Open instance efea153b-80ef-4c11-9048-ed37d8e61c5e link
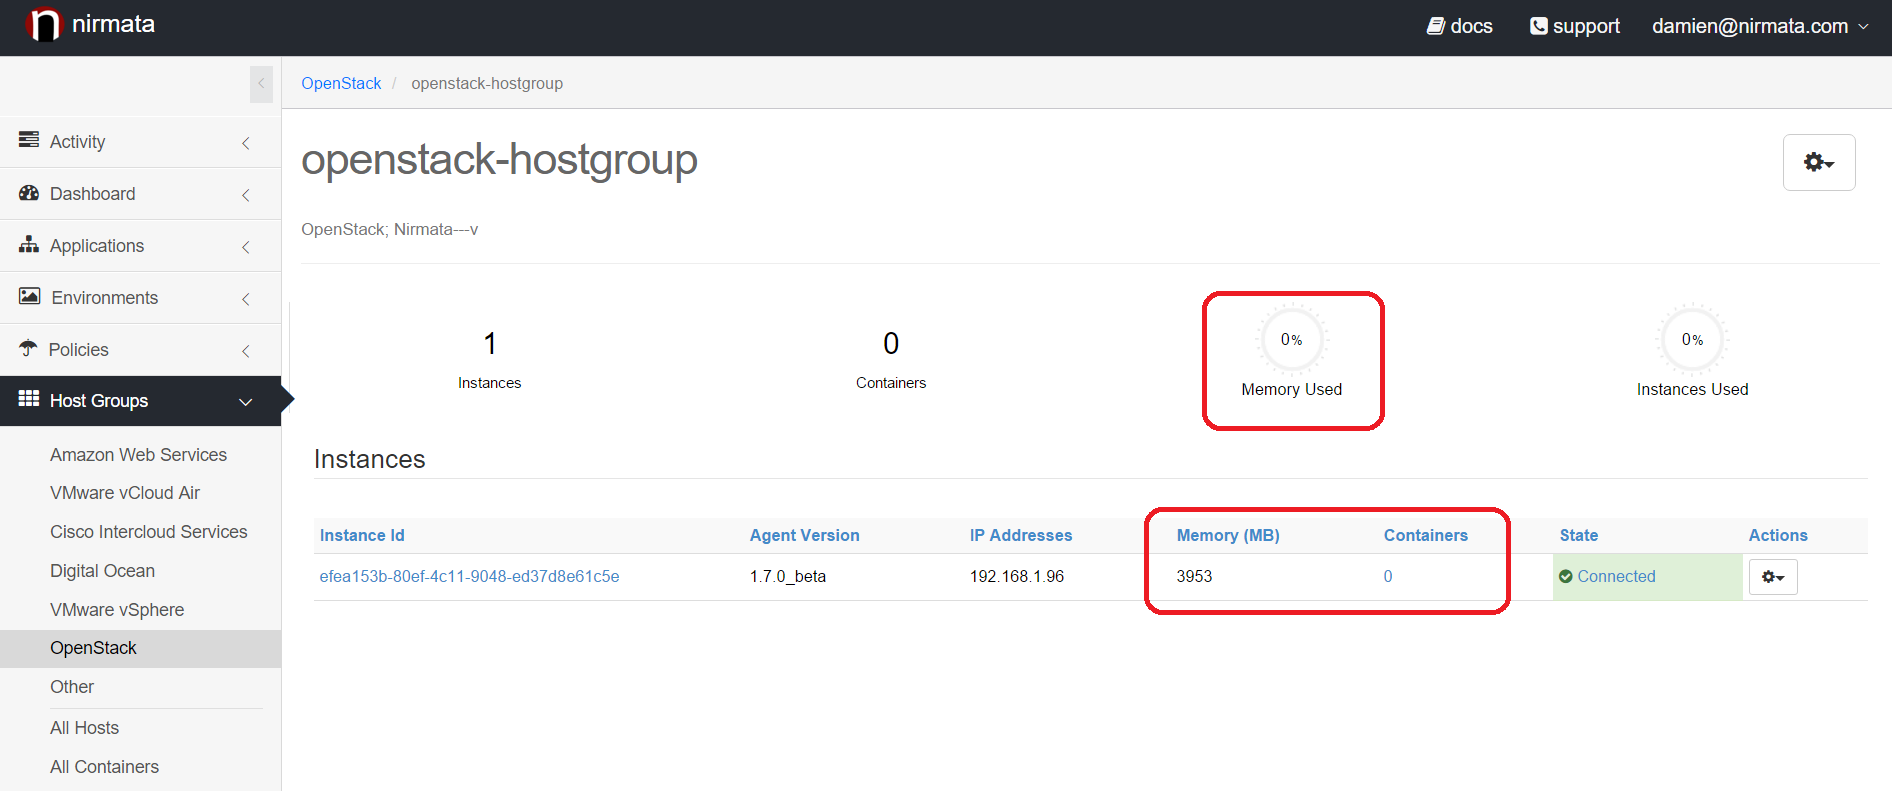Screen dimensions: 1892x791 469,576
